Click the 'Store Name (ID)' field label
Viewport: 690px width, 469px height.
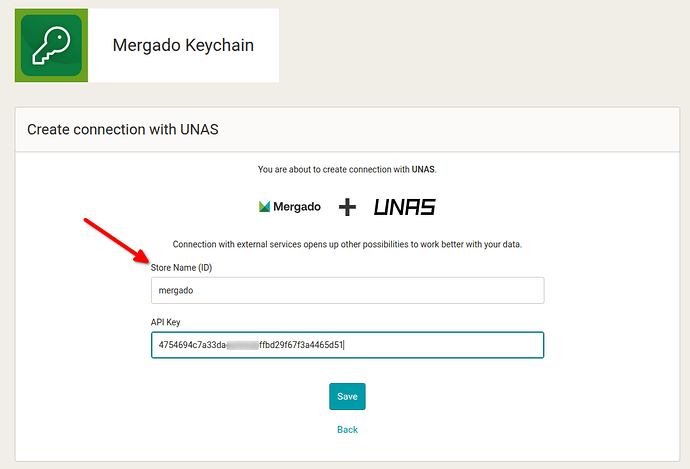tap(181, 268)
